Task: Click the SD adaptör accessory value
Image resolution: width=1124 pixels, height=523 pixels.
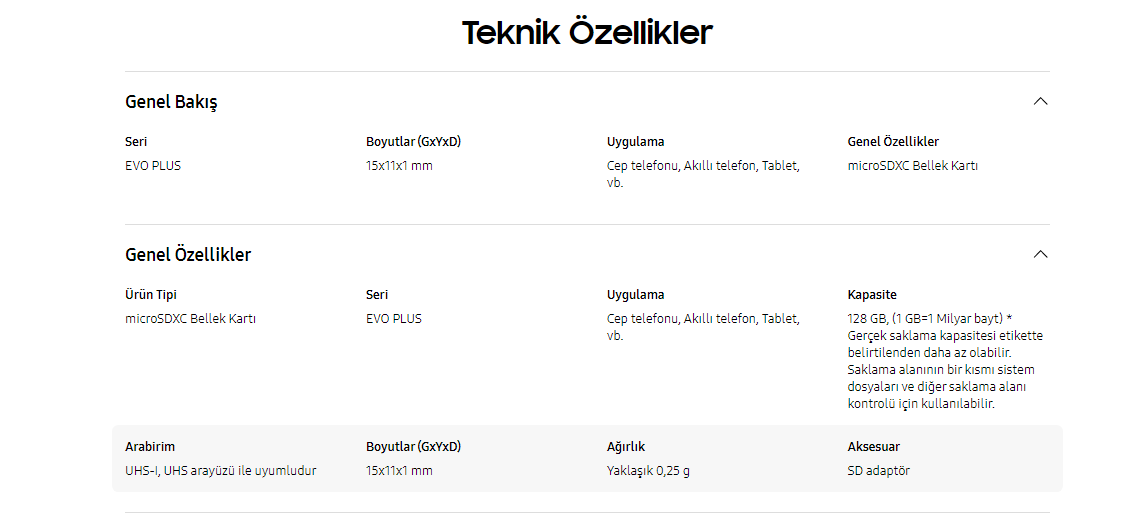Action: pyautogui.click(x=879, y=470)
